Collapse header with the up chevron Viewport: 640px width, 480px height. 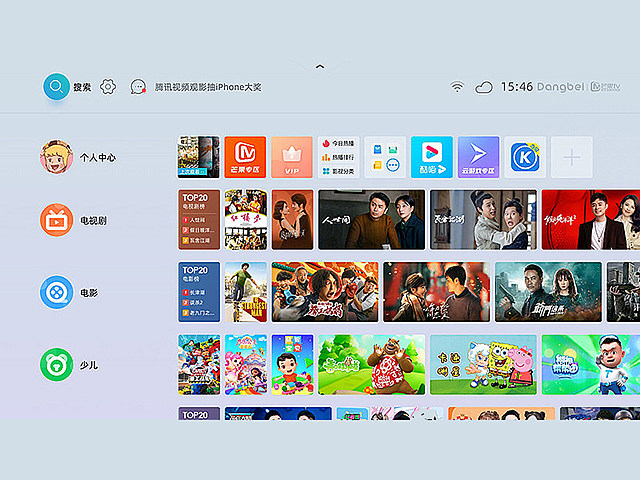click(320, 67)
